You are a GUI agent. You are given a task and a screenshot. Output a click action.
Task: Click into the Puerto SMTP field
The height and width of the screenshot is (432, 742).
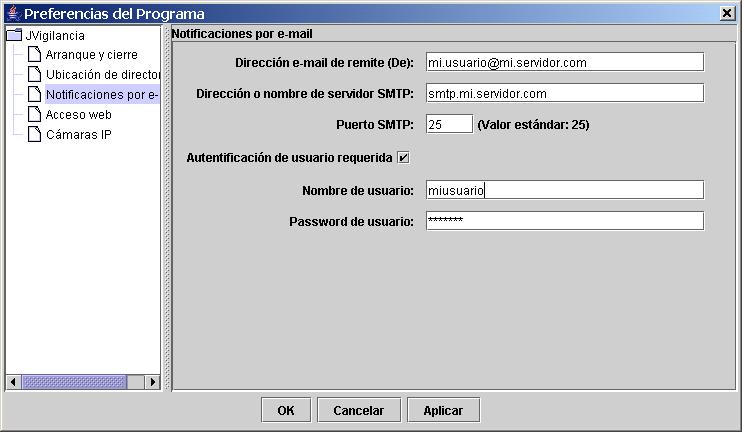click(x=449, y=124)
